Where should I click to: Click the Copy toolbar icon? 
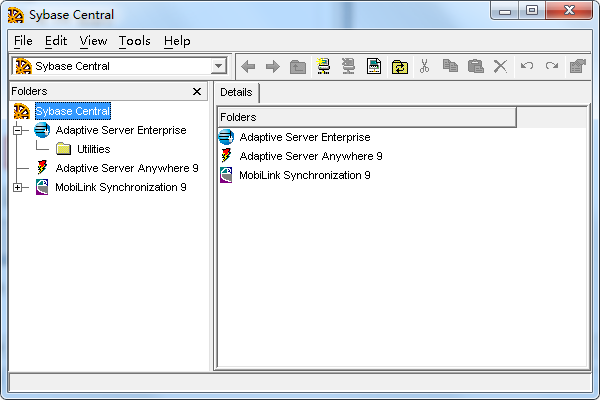click(x=450, y=66)
